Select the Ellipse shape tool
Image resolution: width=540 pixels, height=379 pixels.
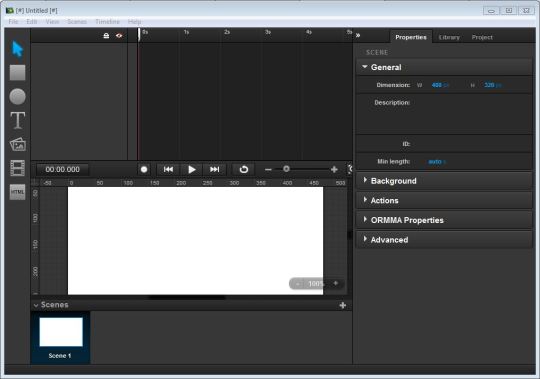click(17, 96)
